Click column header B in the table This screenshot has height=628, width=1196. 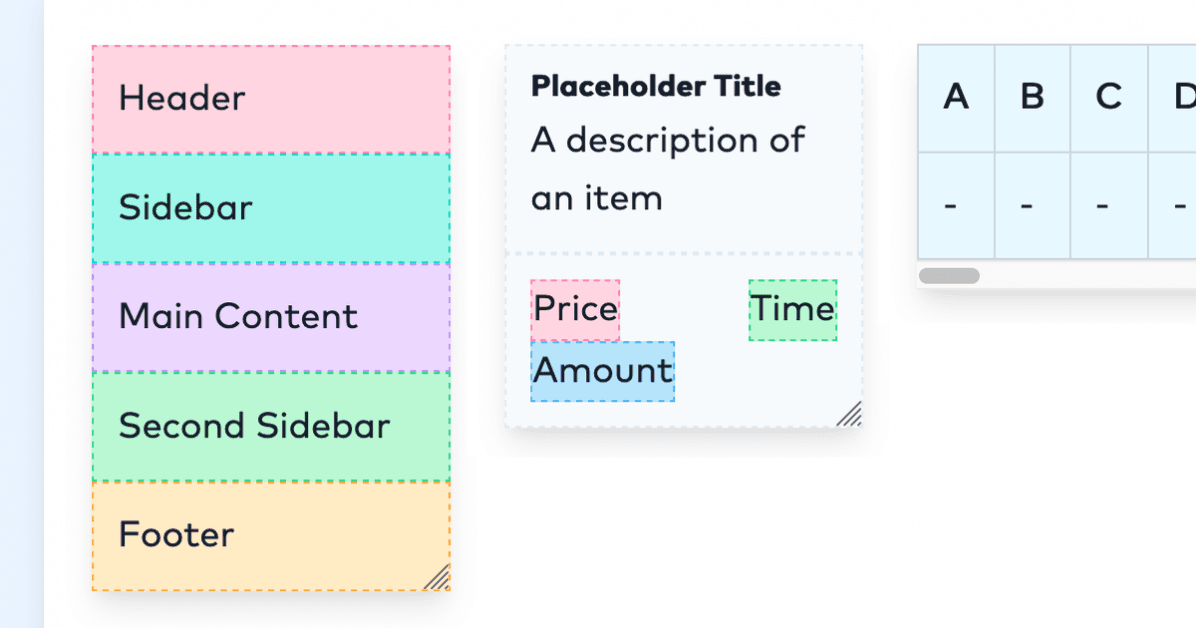(x=1032, y=98)
